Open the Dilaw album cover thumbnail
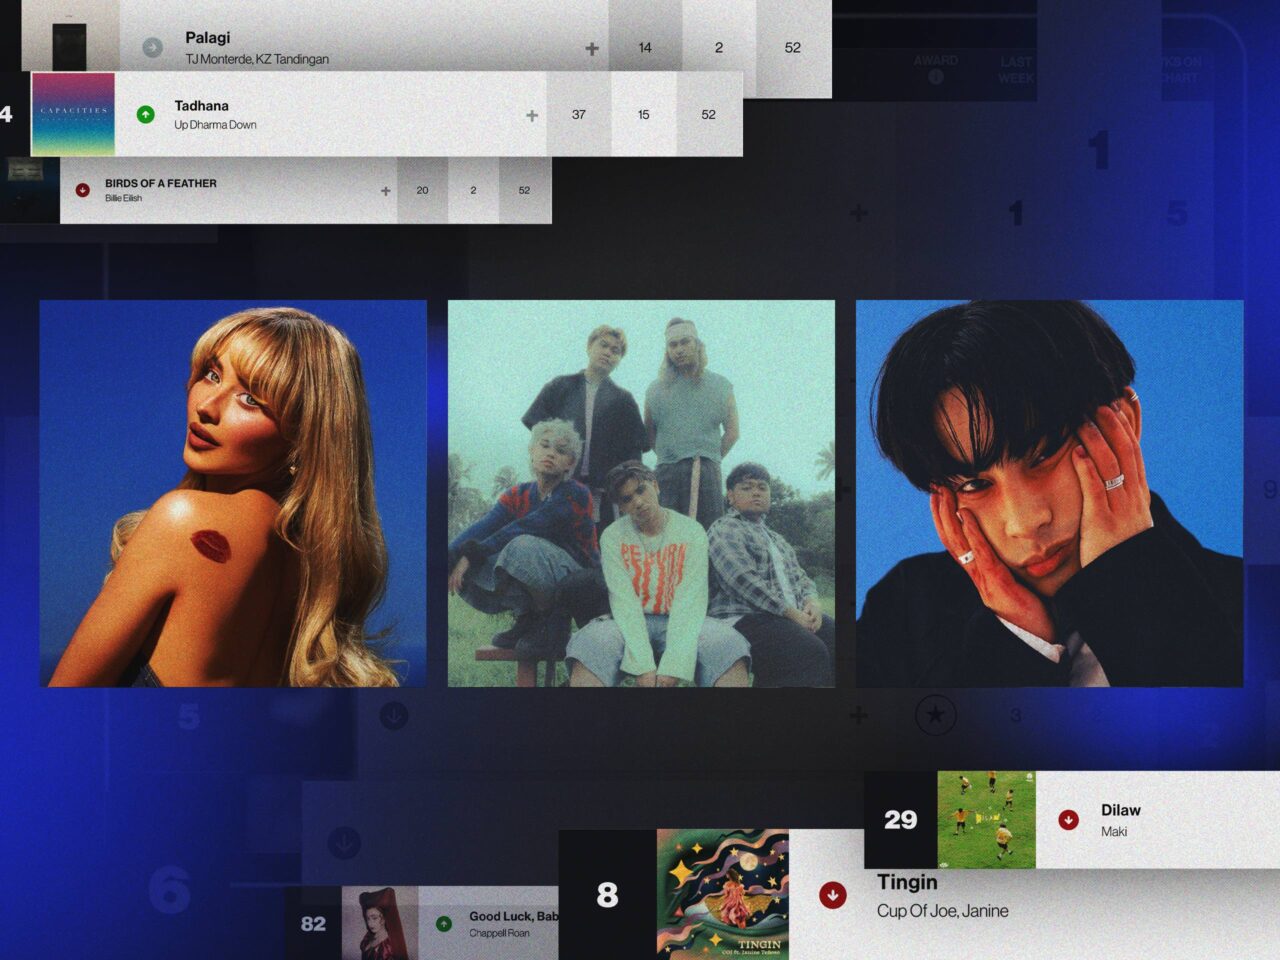This screenshot has height=960, width=1280. click(986, 819)
